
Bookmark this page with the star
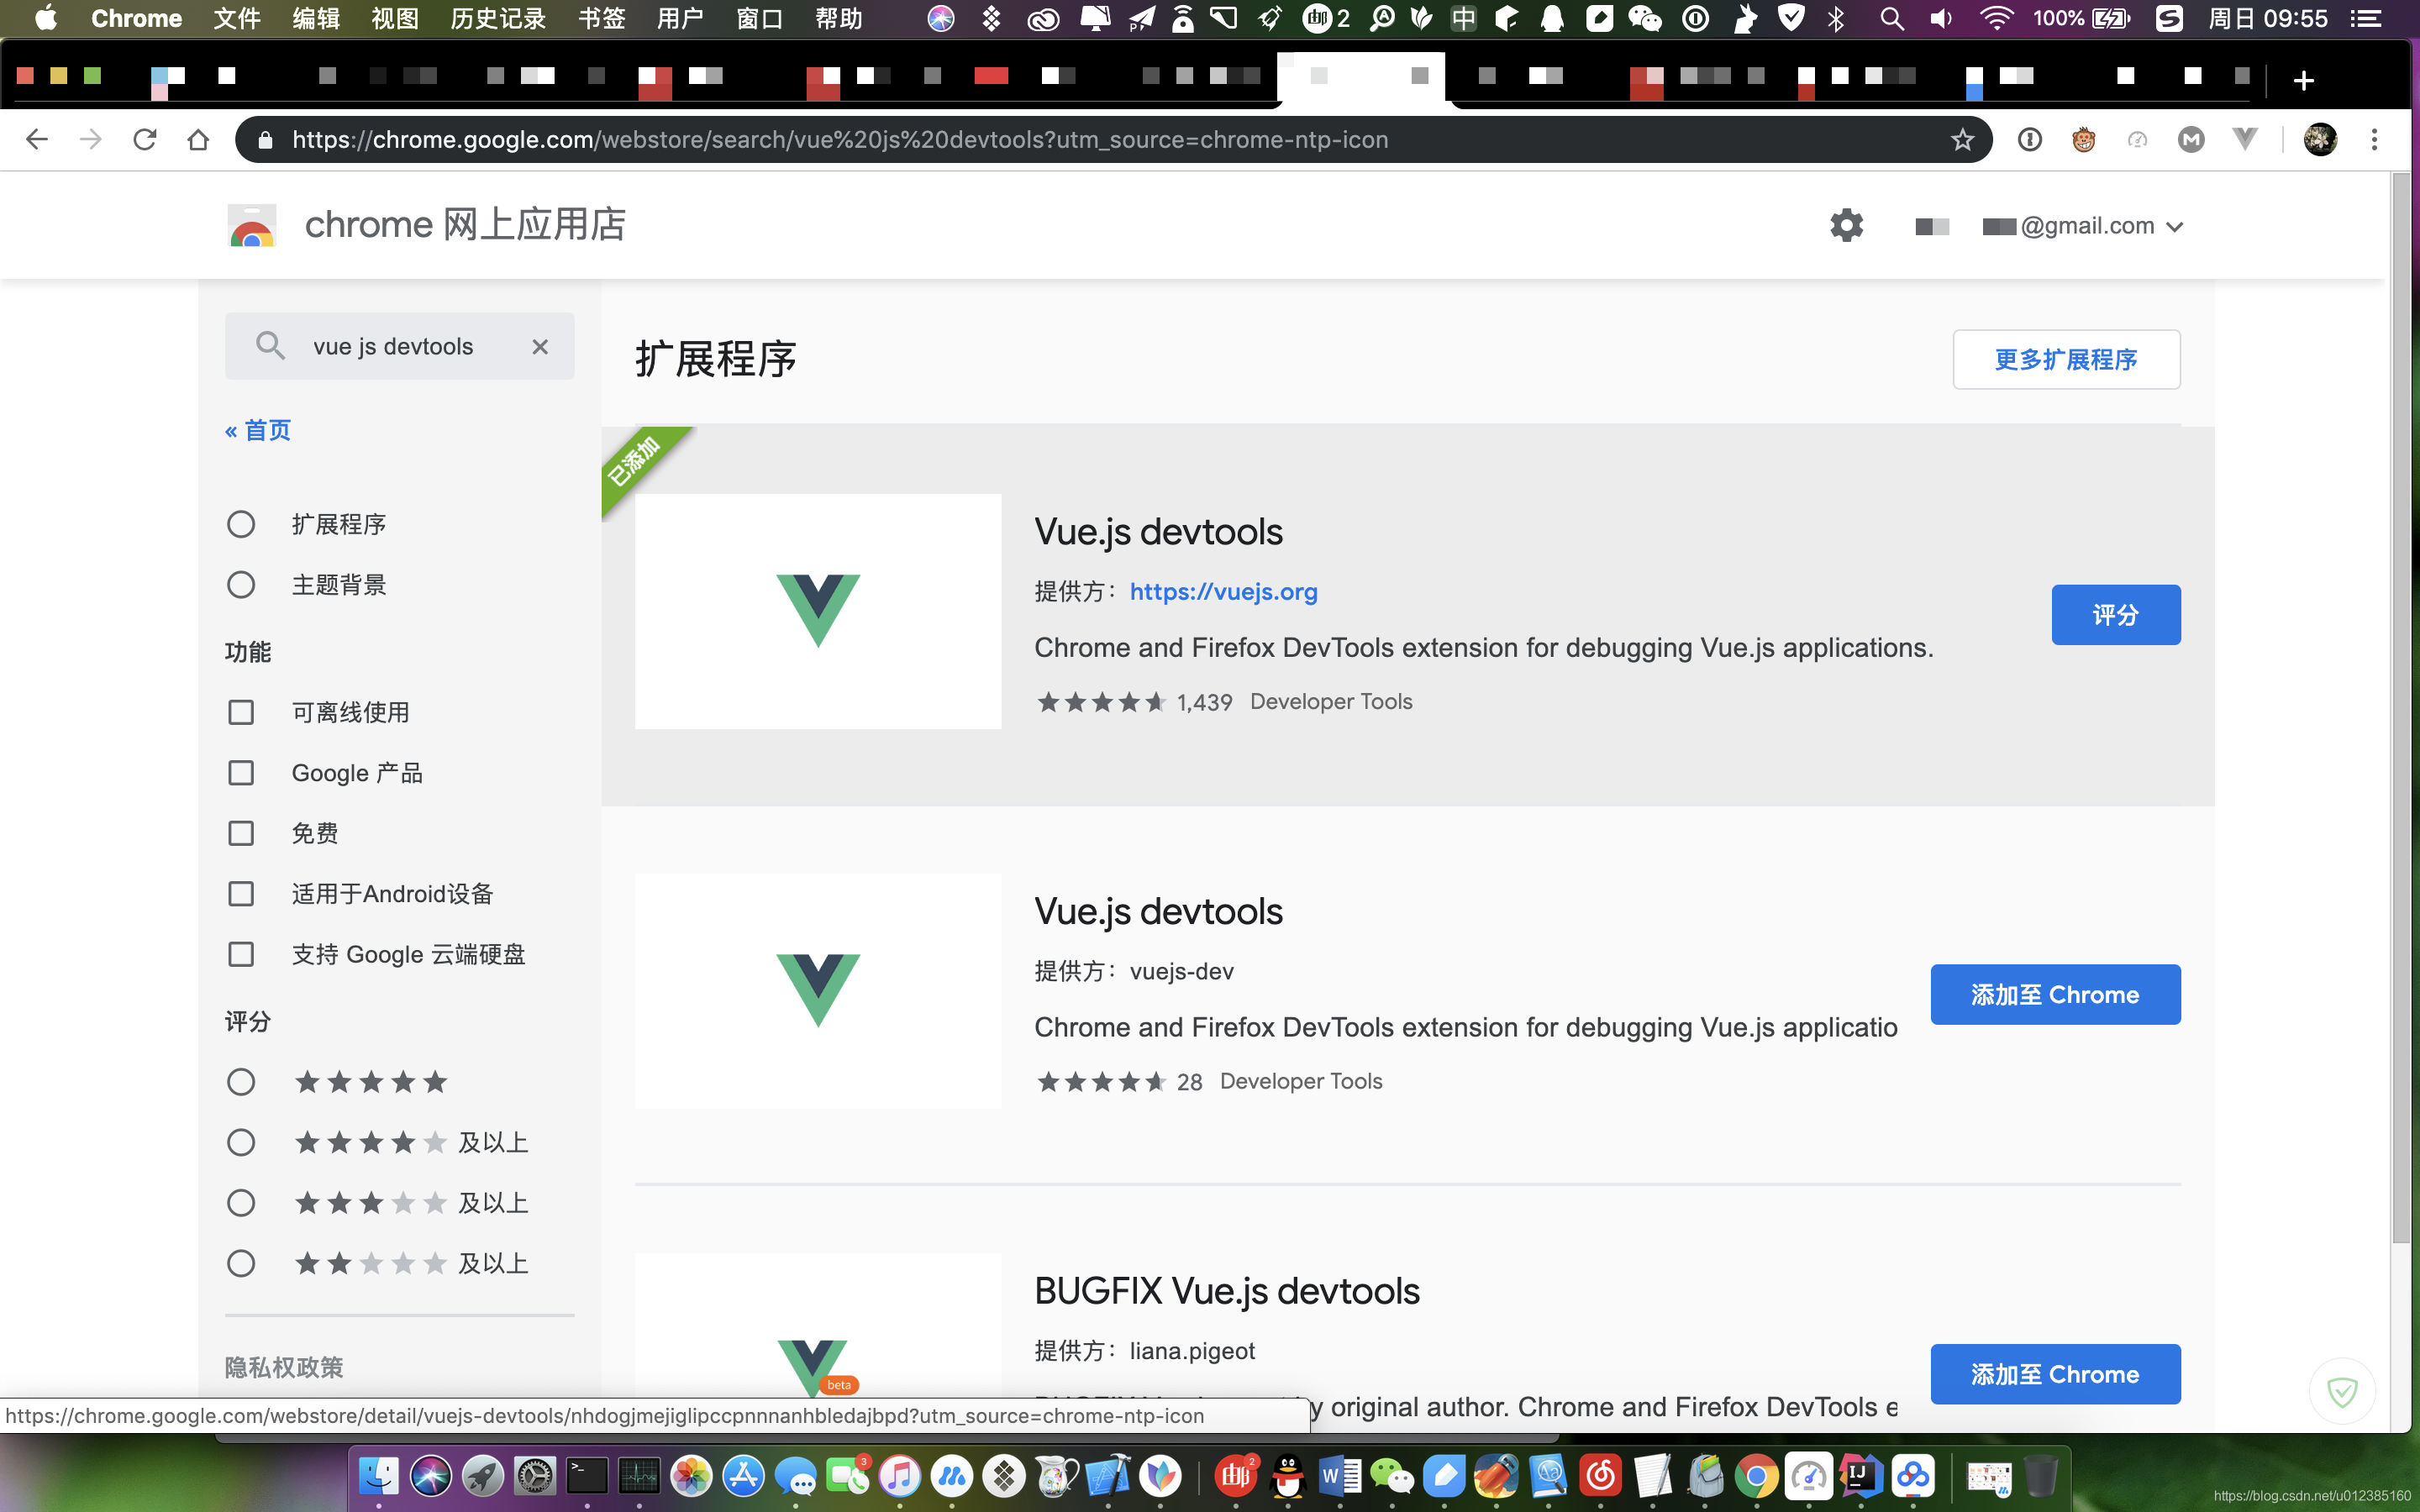click(1962, 140)
